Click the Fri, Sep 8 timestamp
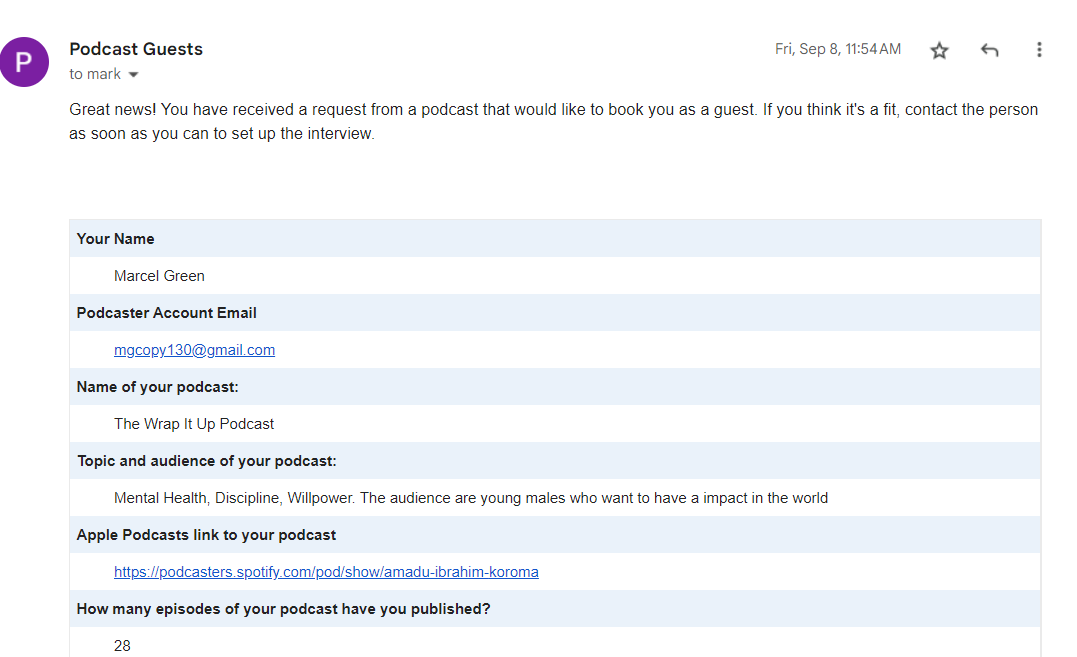 837,49
